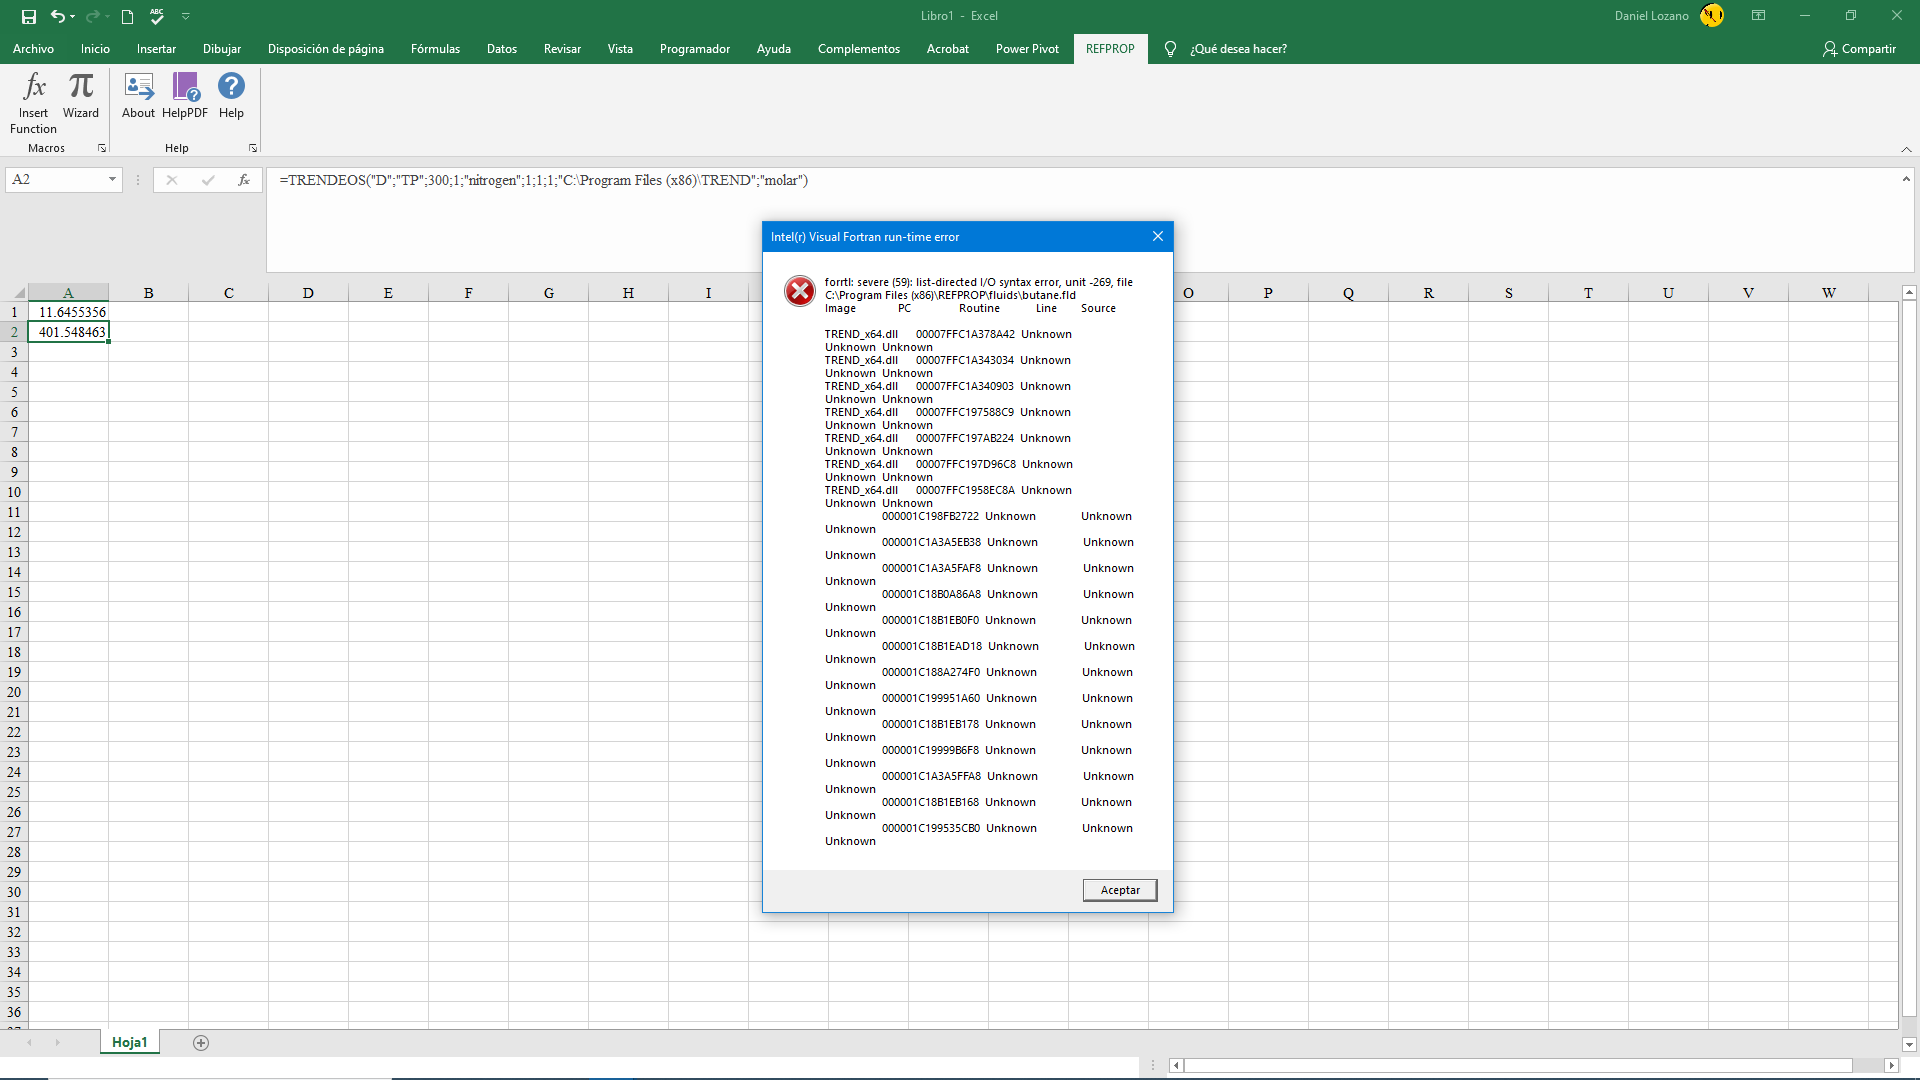Open the HelpPDF document icon
Screen dimensions: 1920x1080
pos(185,88)
